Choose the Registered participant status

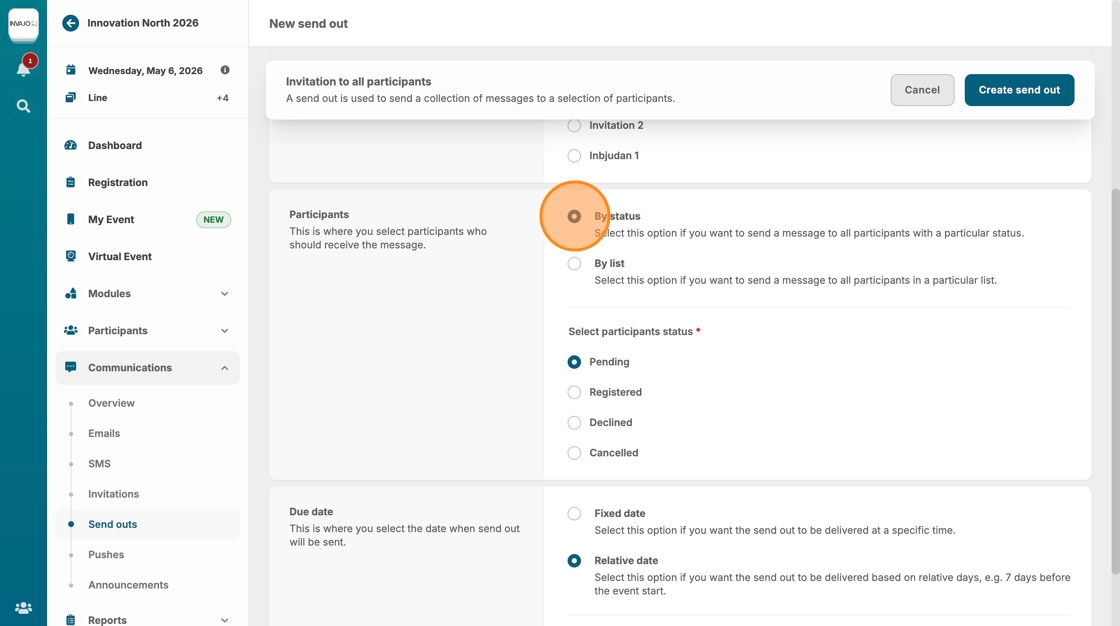click(x=574, y=392)
